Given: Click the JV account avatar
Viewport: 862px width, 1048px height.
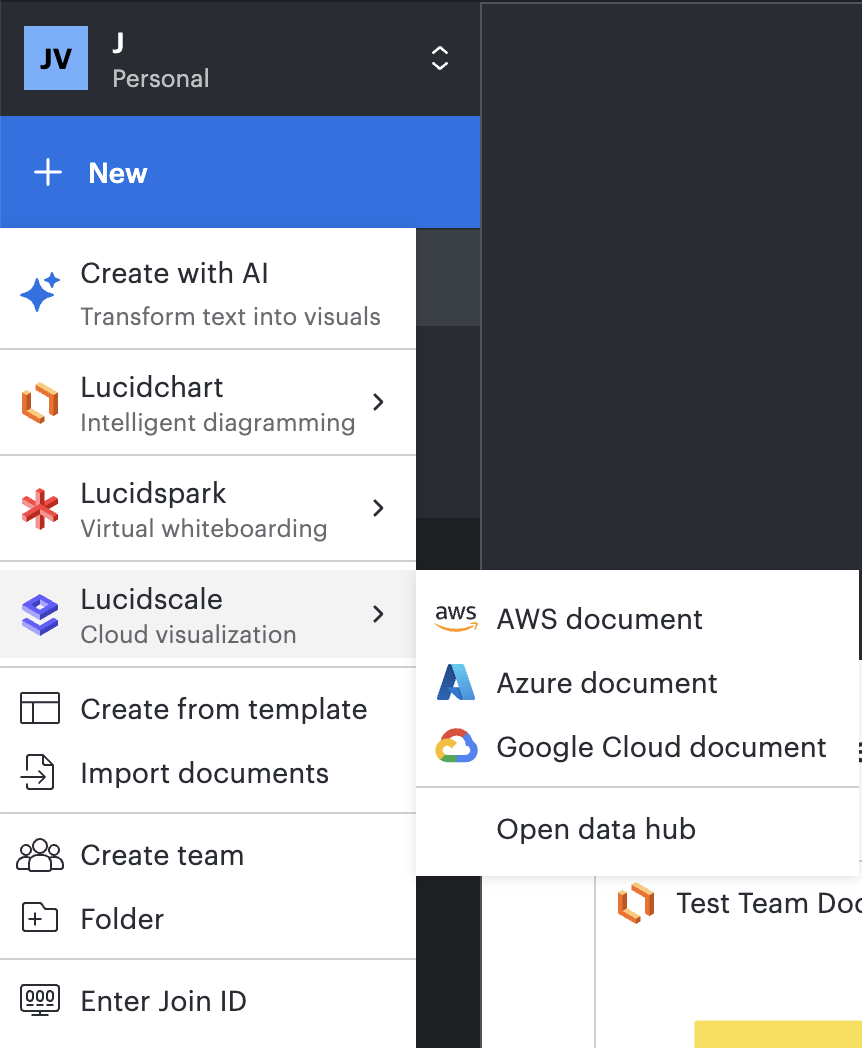Looking at the screenshot, I should [55, 58].
